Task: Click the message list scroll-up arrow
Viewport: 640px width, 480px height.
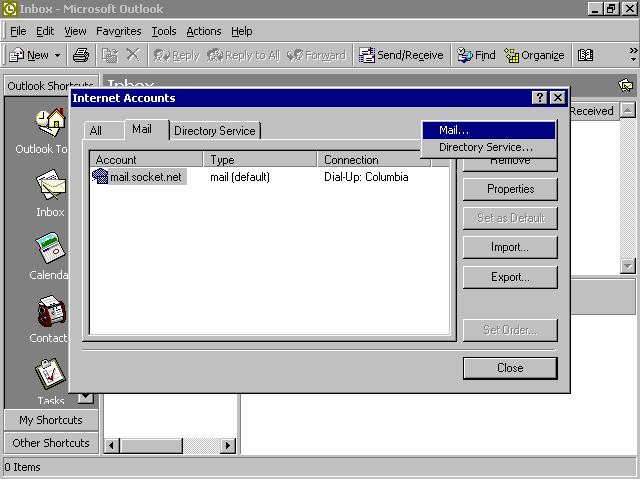Action: coord(628,110)
